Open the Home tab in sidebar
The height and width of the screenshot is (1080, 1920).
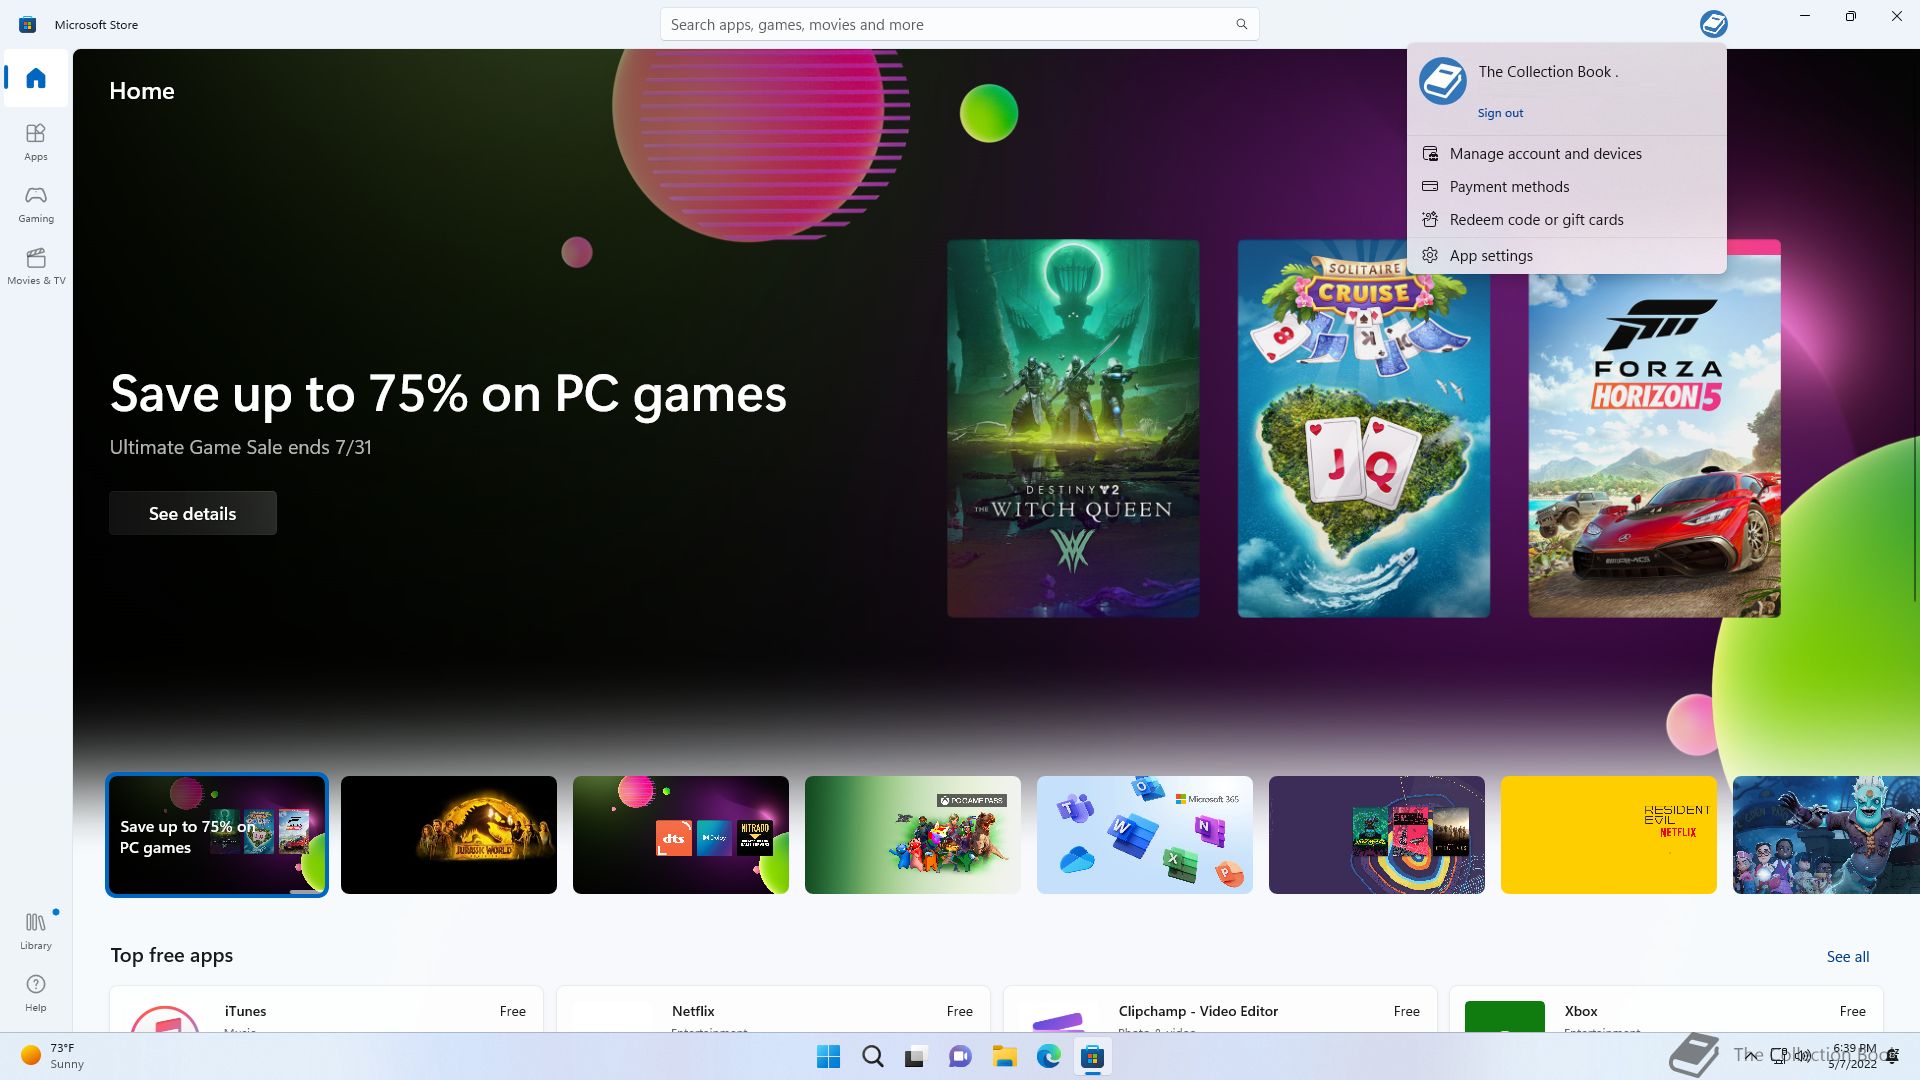36,78
